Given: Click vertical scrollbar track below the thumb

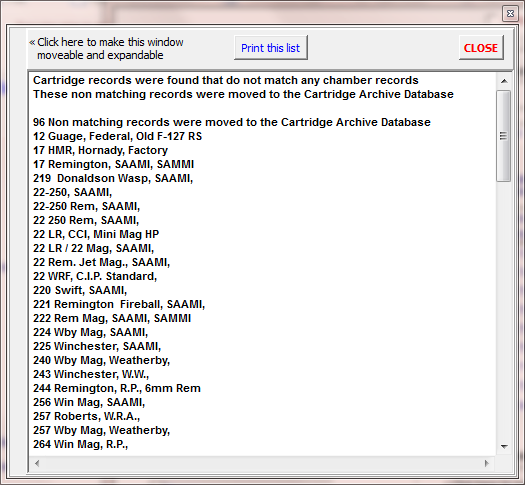Looking at the screenshot, I should click(x=504, y=310).
